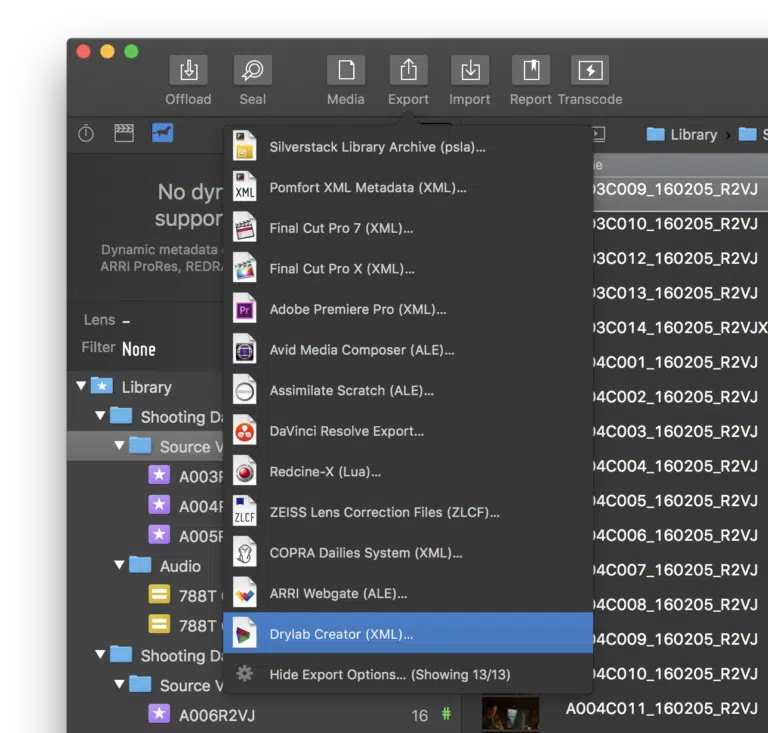This screenshot has width=768, height=733.
Task: Choose Adobe Premiere Pro (XML) export
Action: [408, 309]
